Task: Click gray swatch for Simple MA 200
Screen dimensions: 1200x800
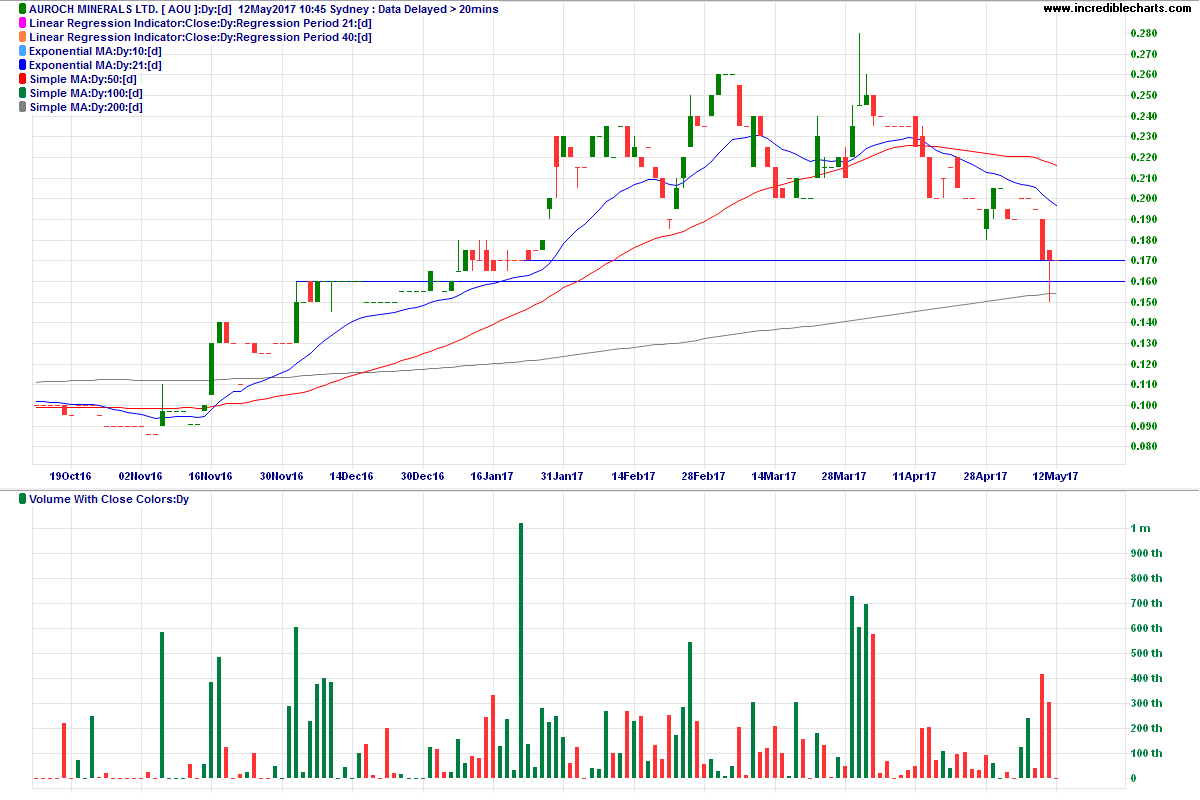Action: 23,107
